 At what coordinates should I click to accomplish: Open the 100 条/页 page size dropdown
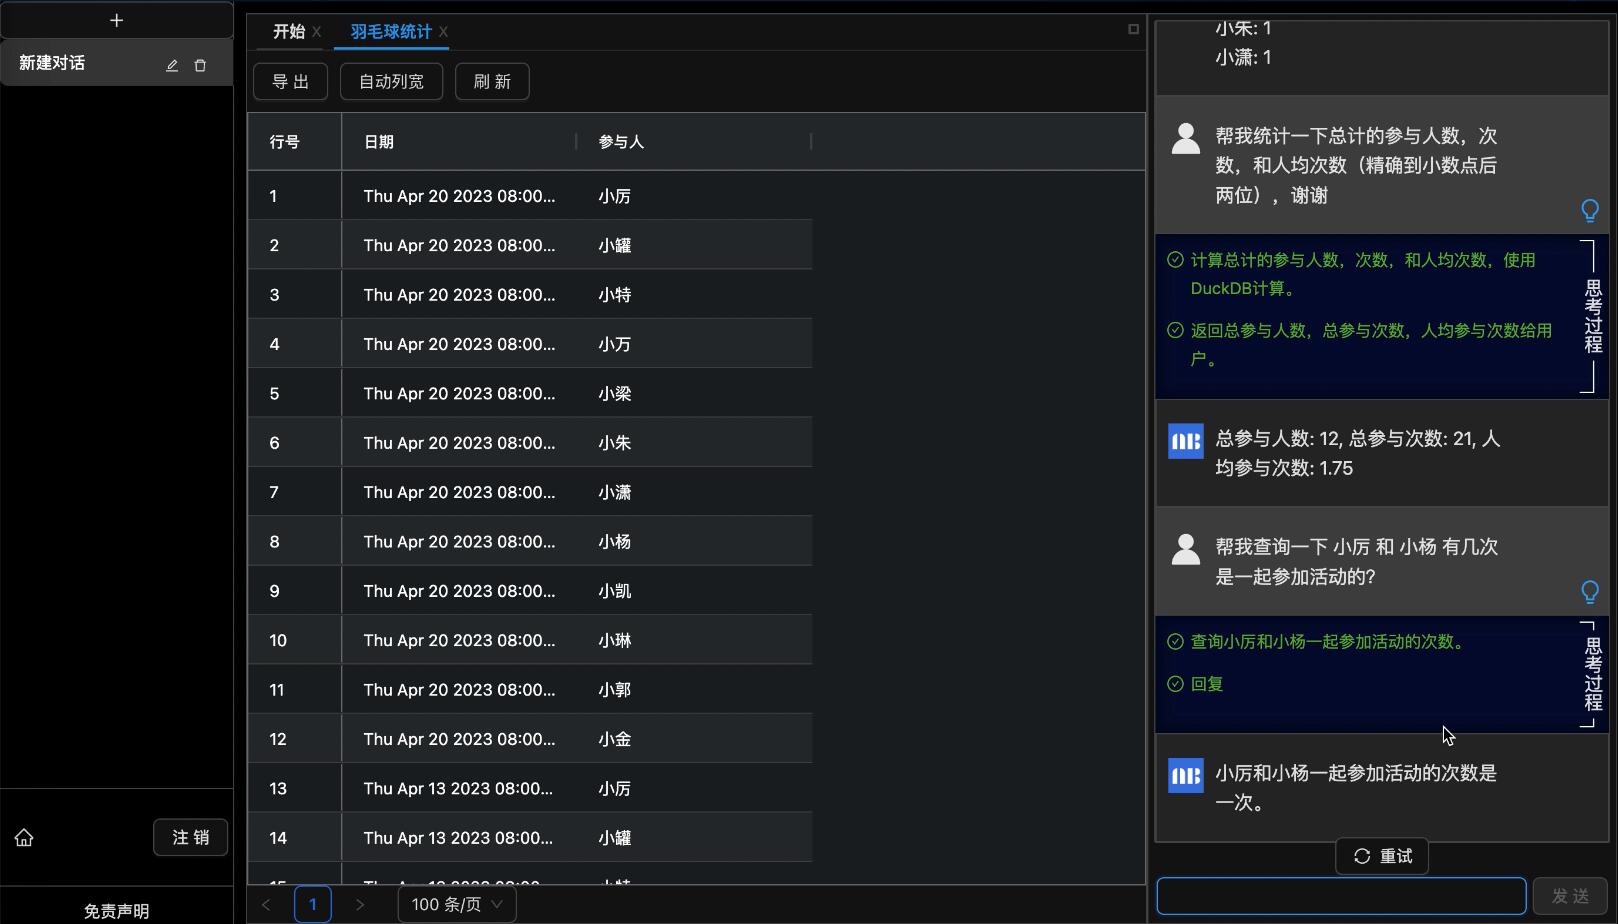click(x=457, y=904)
